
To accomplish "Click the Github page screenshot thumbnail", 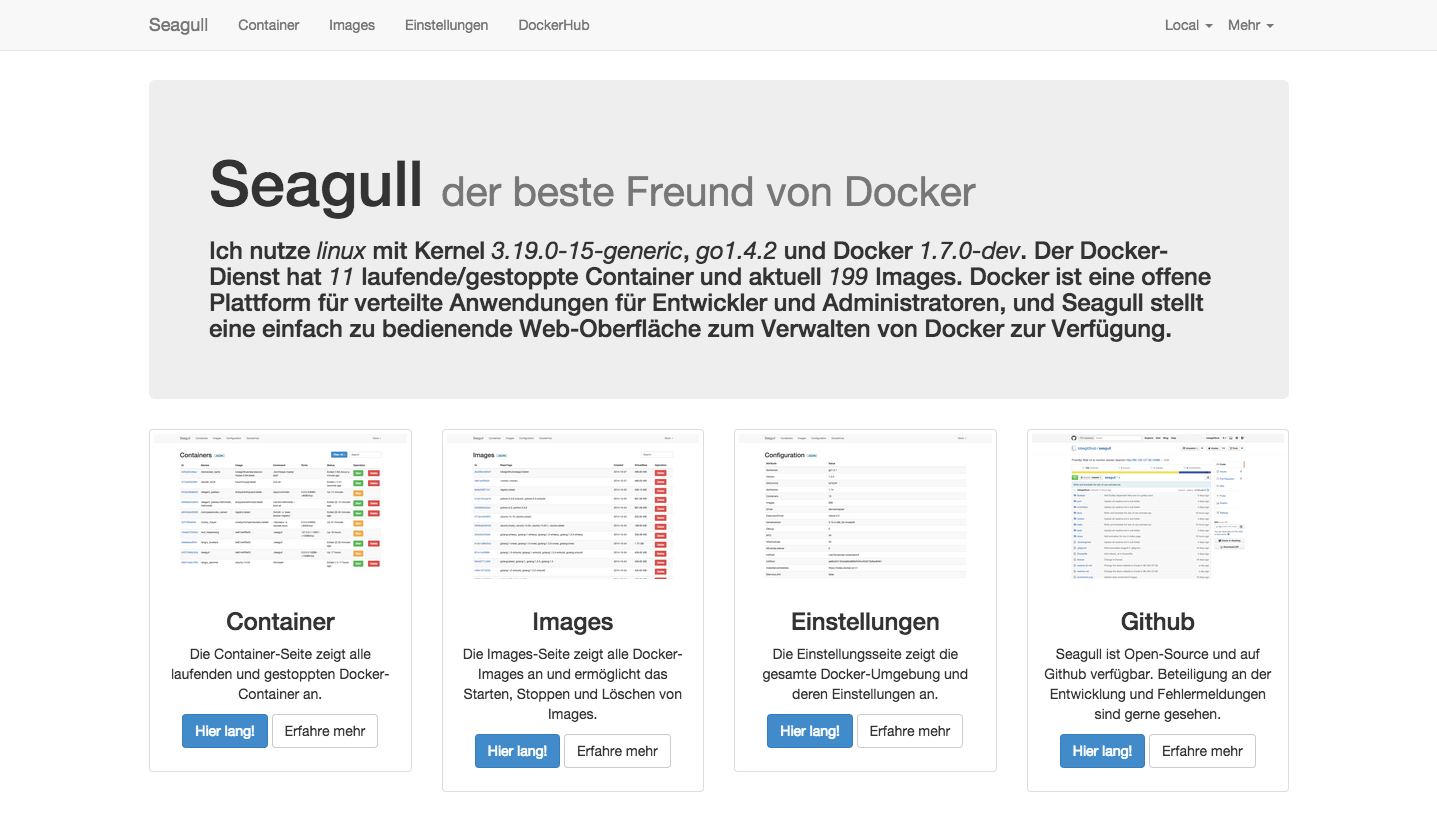I will tap(1158, 509).
